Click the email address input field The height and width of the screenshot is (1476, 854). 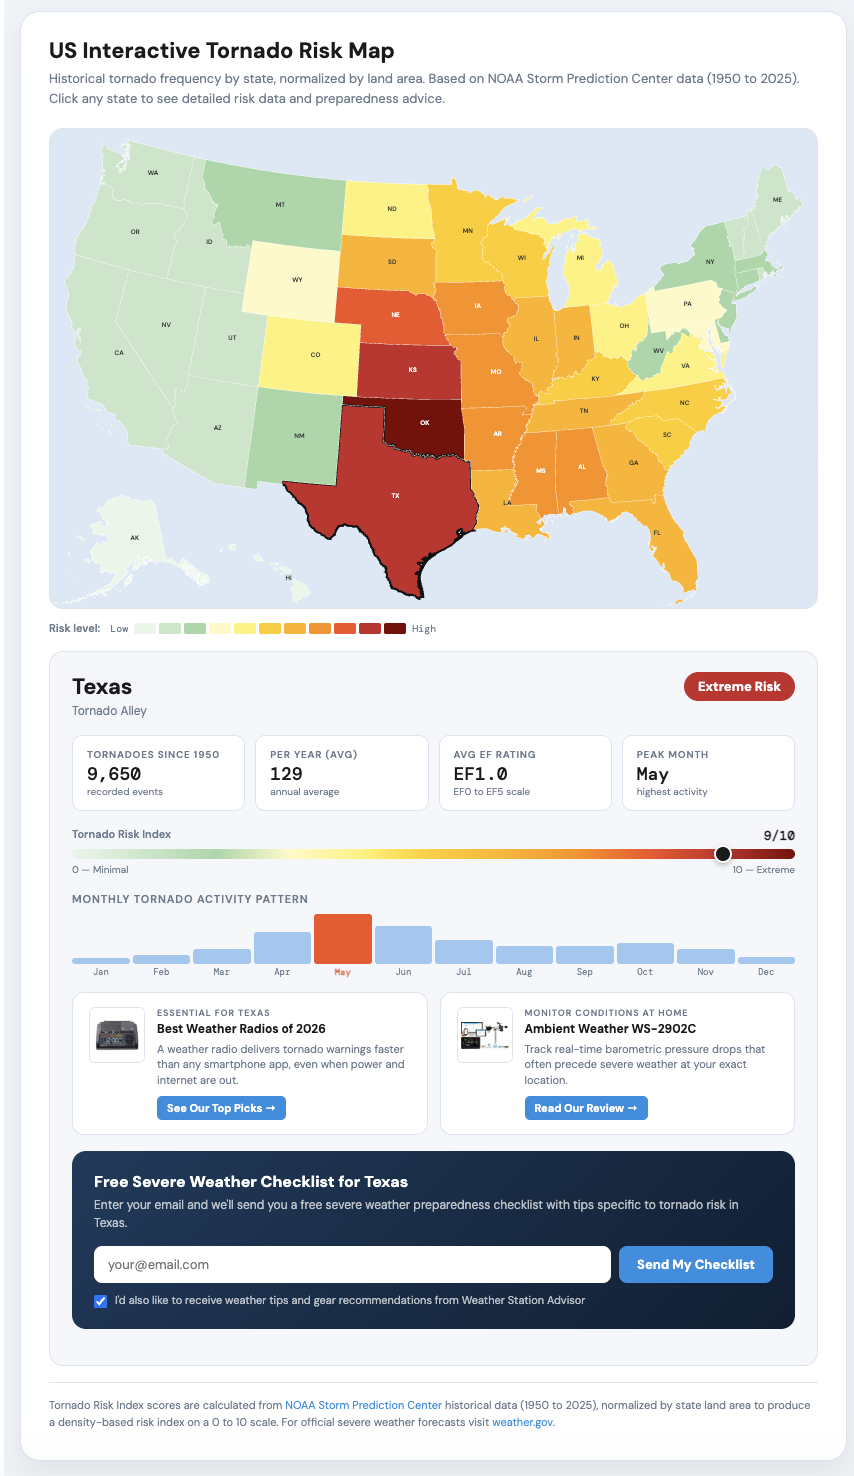[x=352, y=1264]
